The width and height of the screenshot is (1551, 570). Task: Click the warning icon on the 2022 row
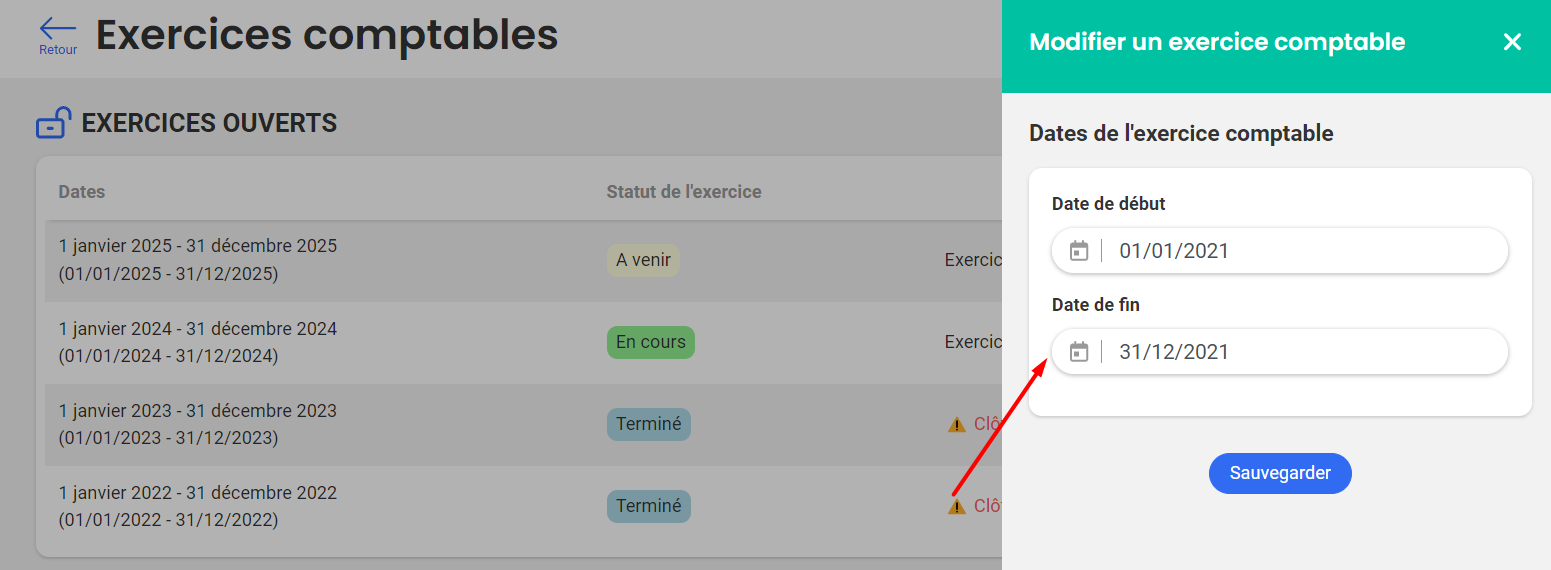point(957,506)
